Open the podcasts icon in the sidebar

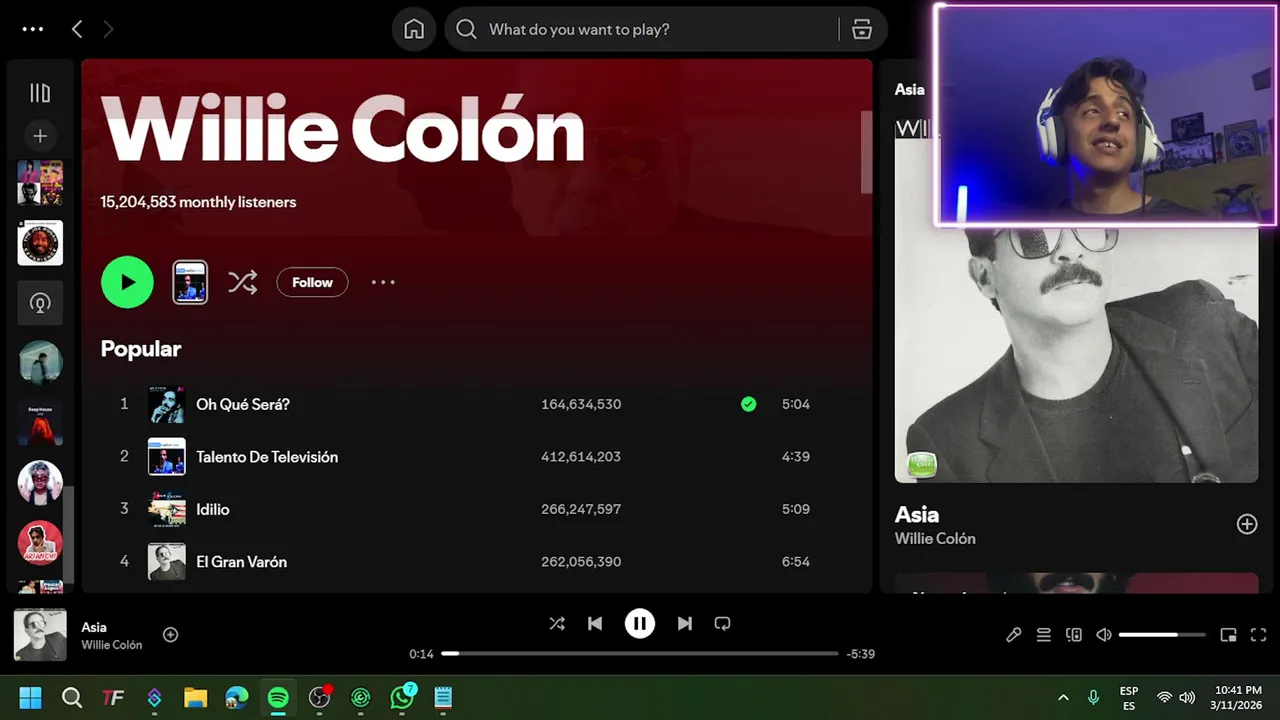[x=40, y=303]
